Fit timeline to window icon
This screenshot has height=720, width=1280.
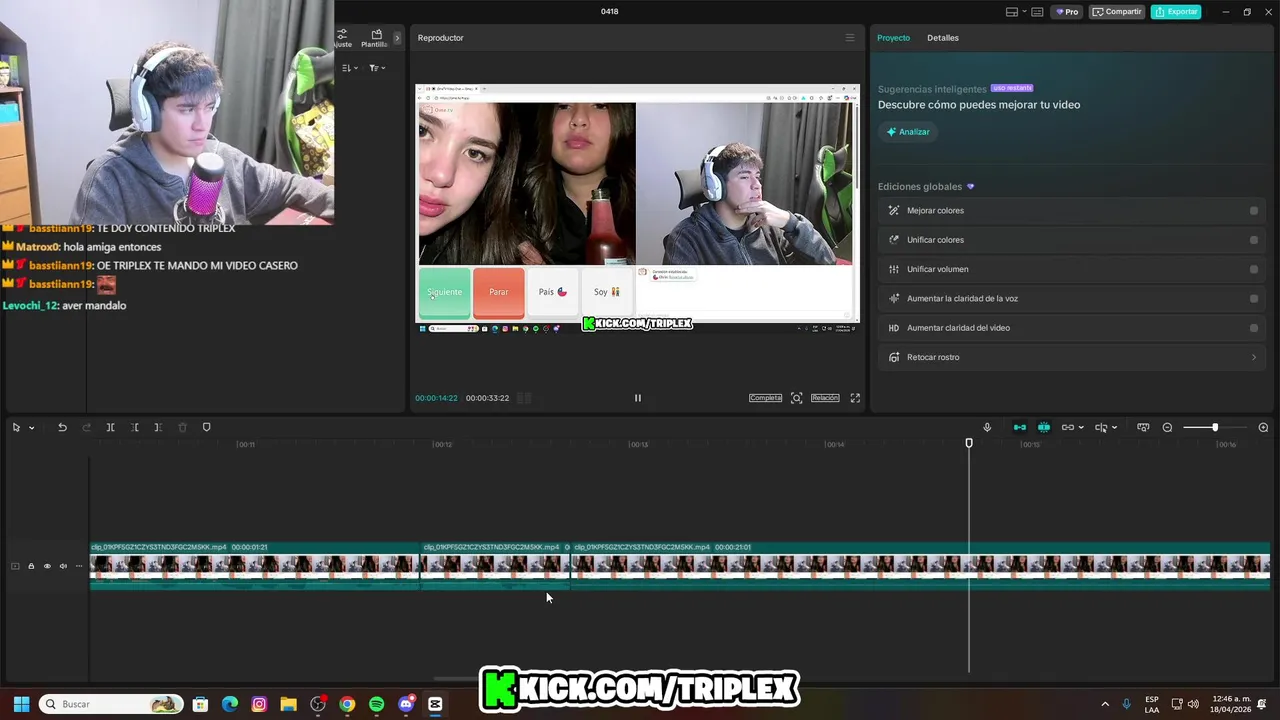pos(1143,427)
